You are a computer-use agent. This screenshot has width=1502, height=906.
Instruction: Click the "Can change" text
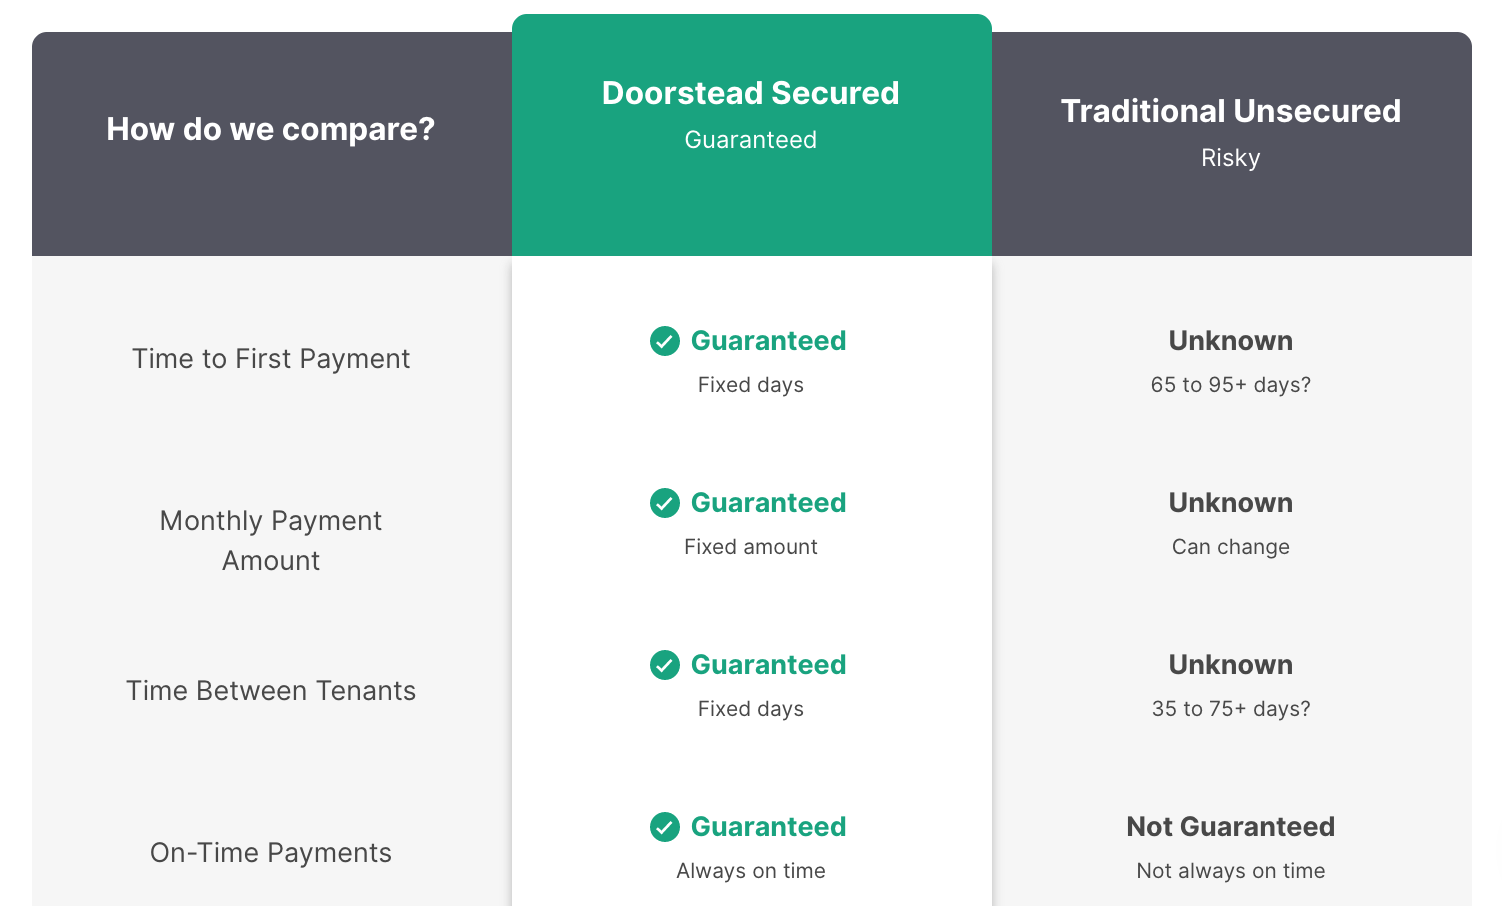click(1230, 547)
